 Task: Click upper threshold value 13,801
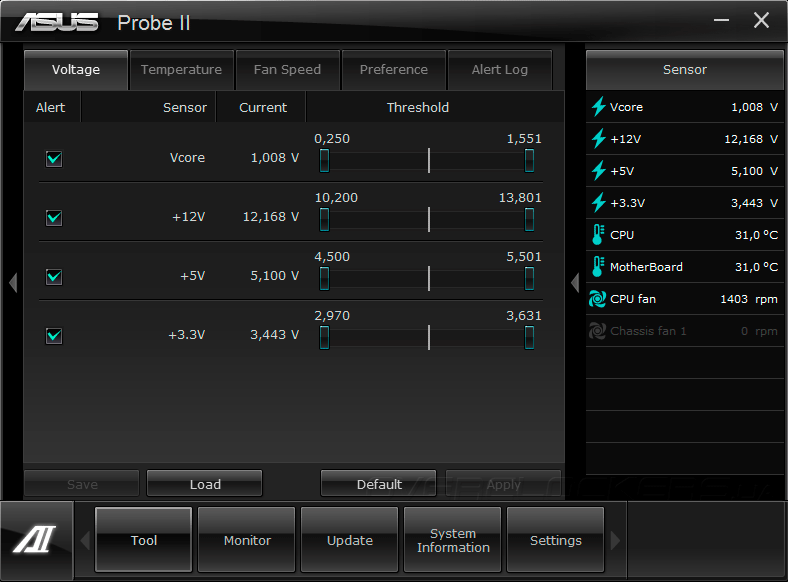(520, 198)
